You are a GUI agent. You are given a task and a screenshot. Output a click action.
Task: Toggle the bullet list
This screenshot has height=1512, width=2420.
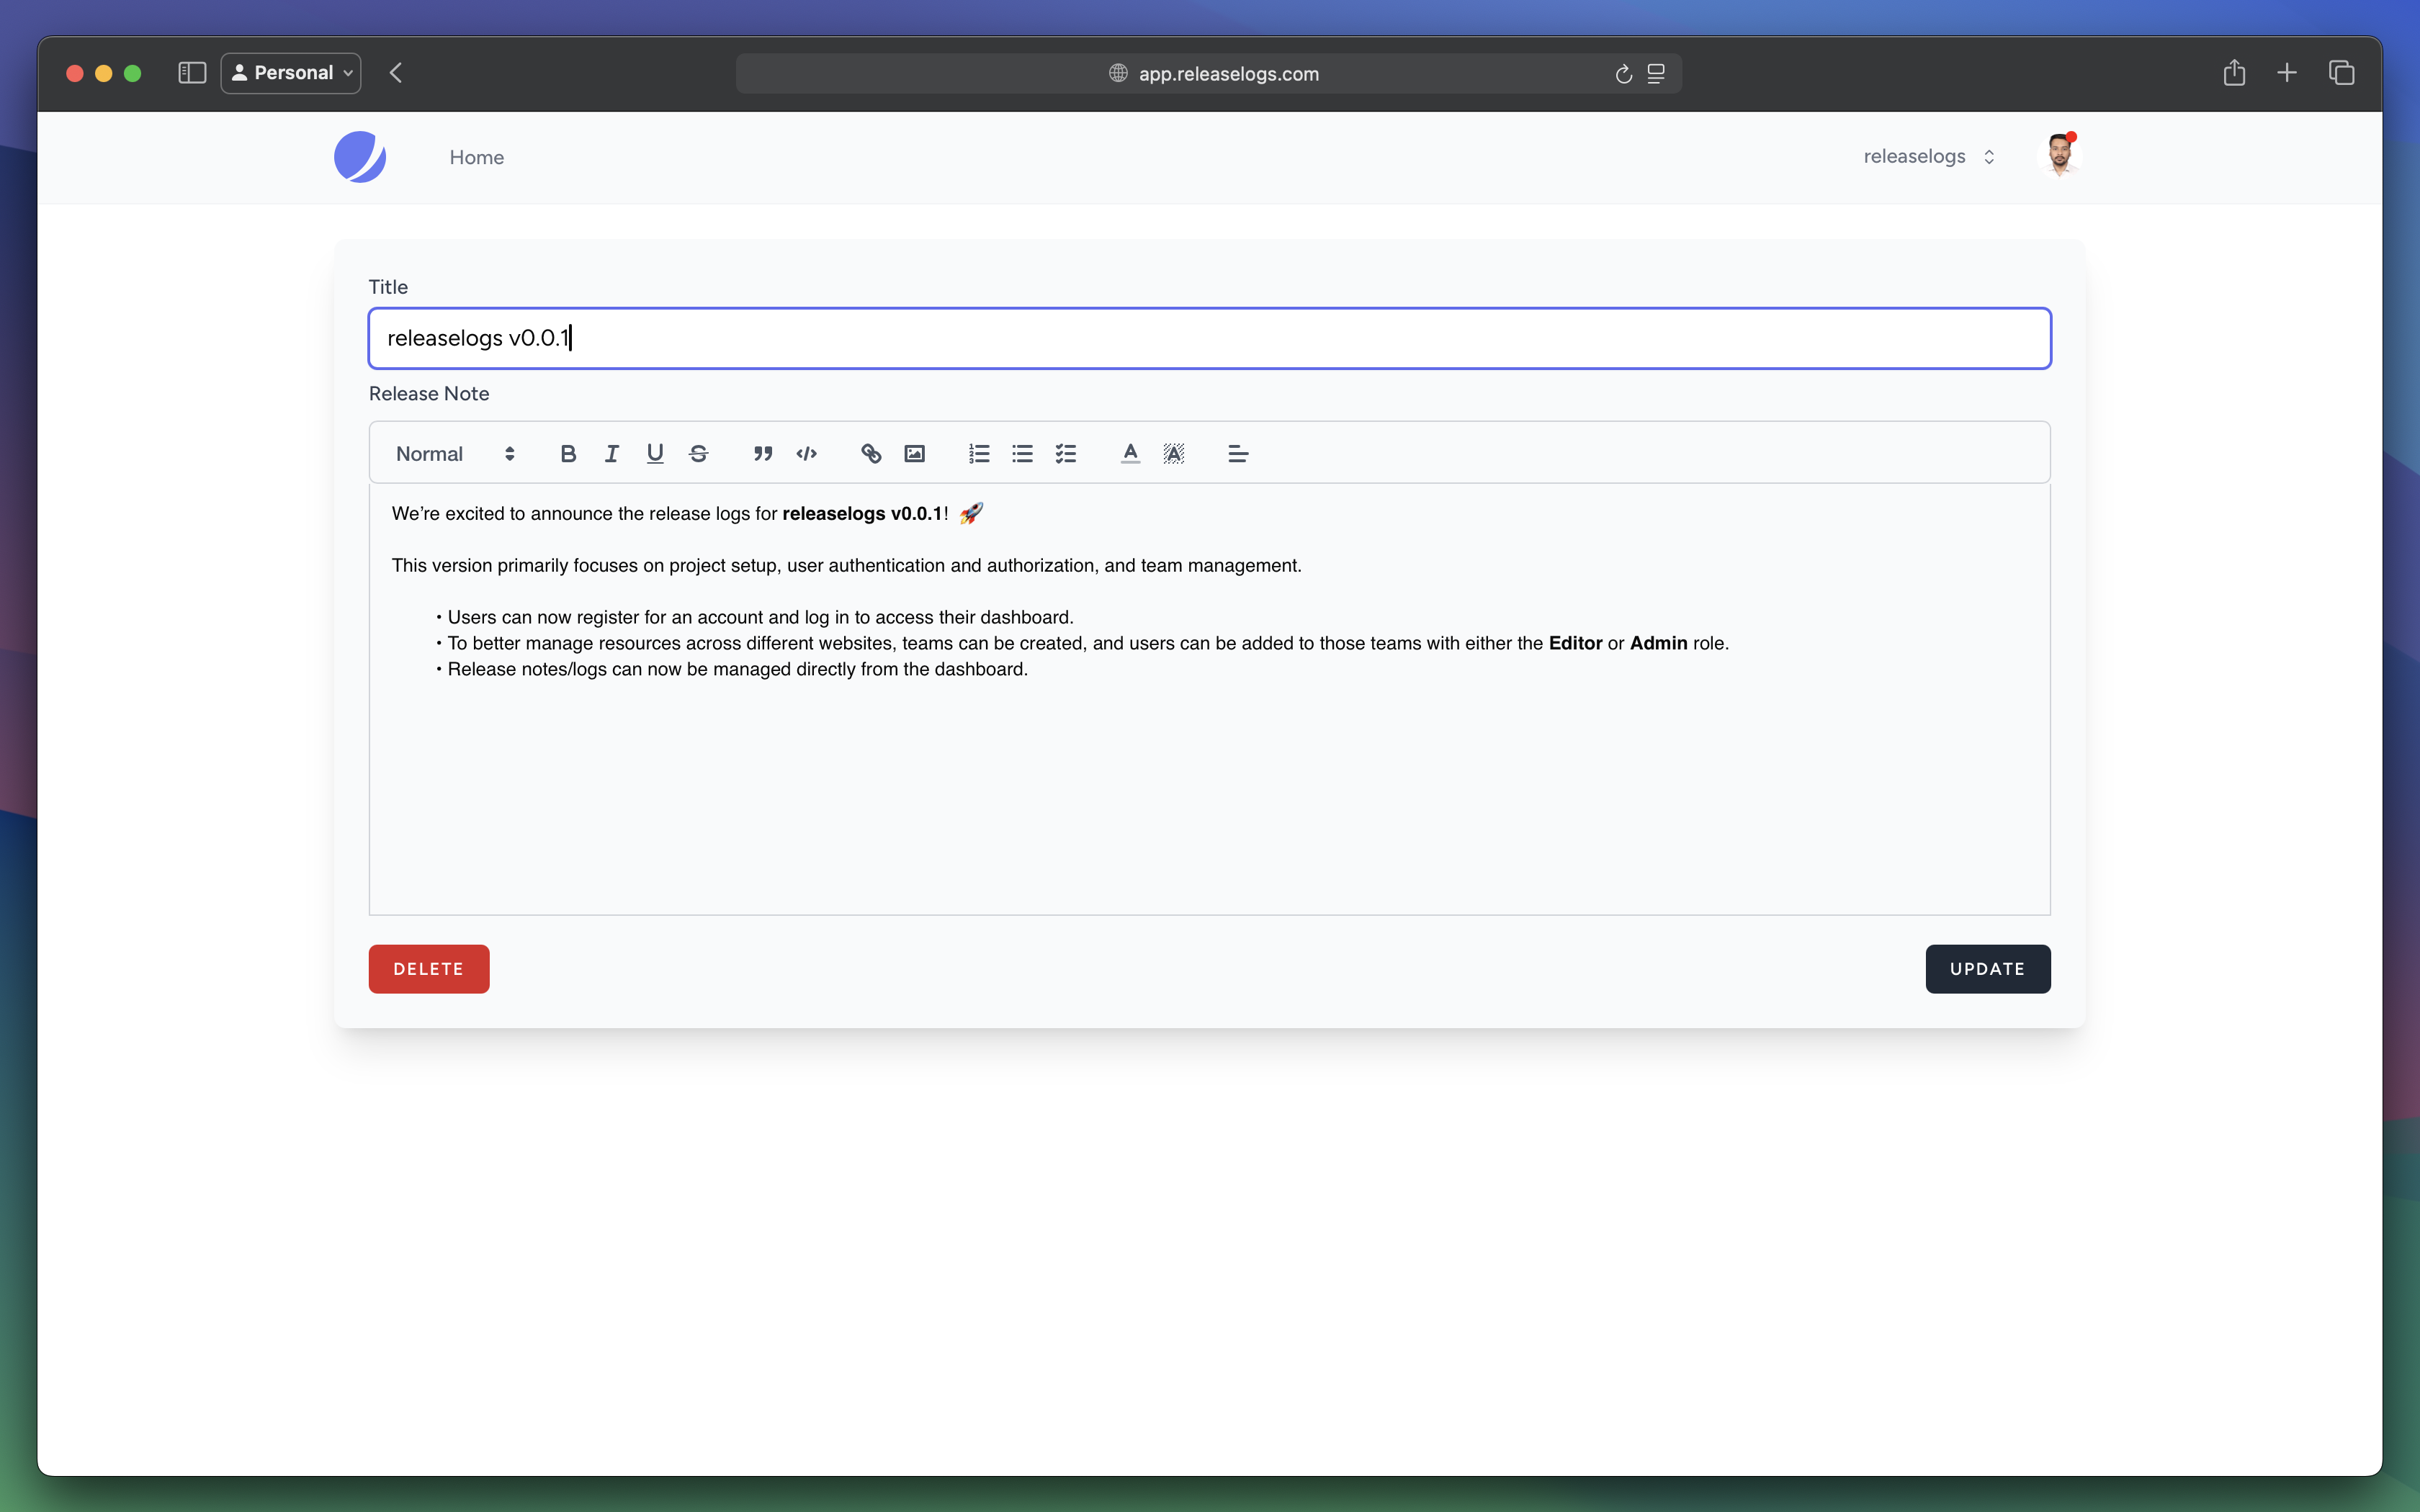[1022, 454]
